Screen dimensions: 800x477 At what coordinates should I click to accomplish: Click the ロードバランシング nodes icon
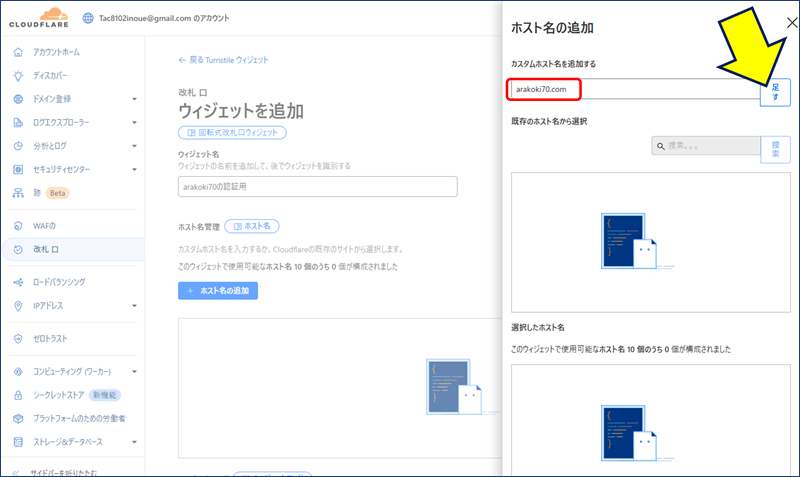(x=18, y=282)
